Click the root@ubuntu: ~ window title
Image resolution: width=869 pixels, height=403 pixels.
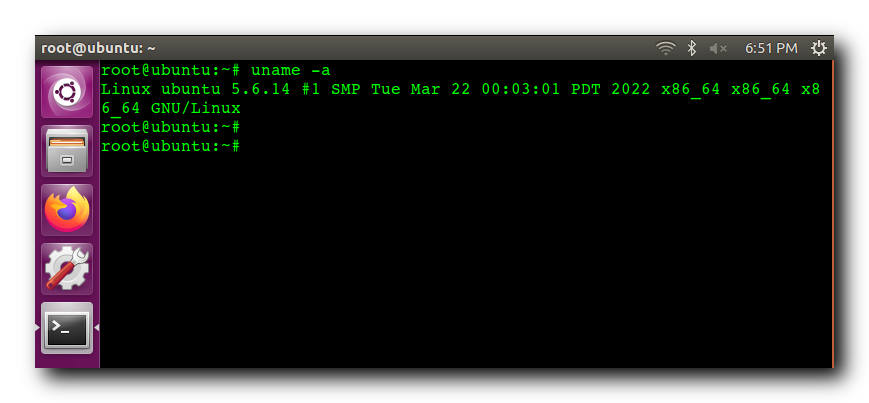coord(98,48)
